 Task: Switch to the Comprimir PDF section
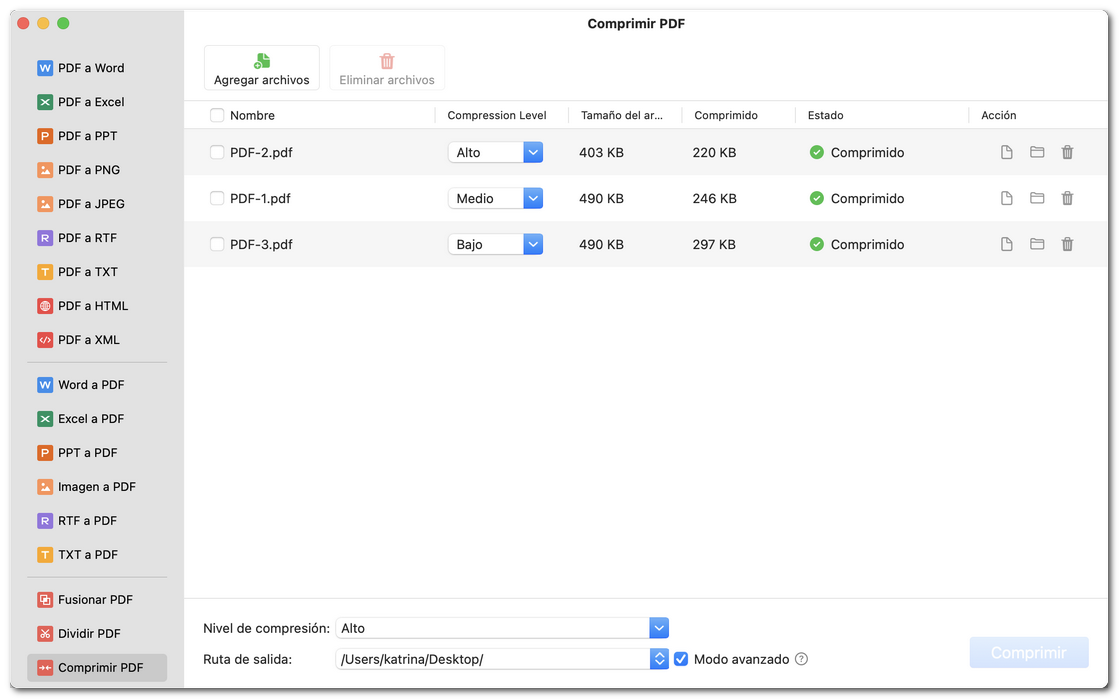(x=95, y=667)
